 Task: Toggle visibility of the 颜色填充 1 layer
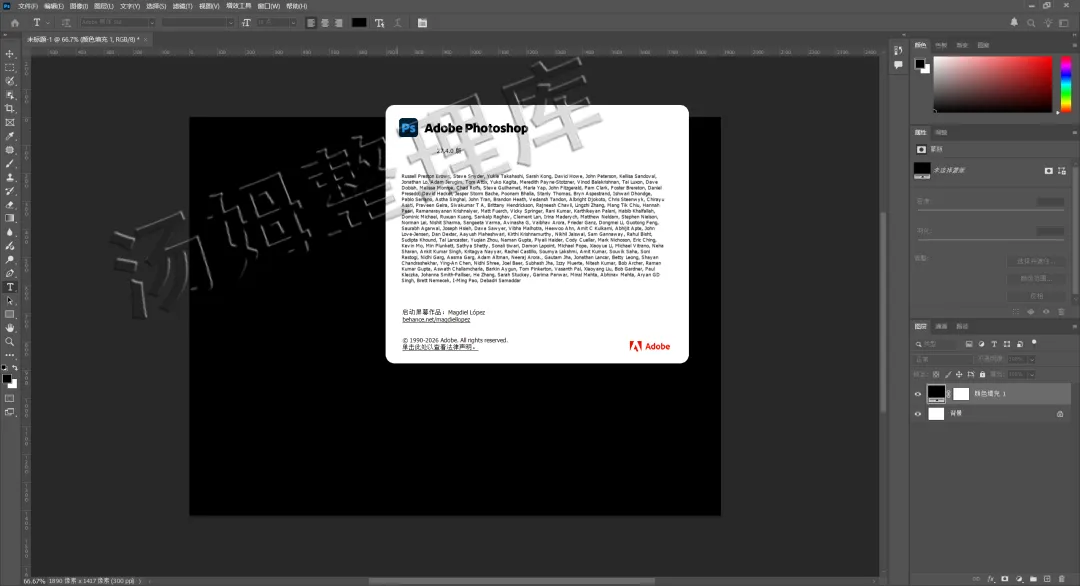click(x=917, y=395)
